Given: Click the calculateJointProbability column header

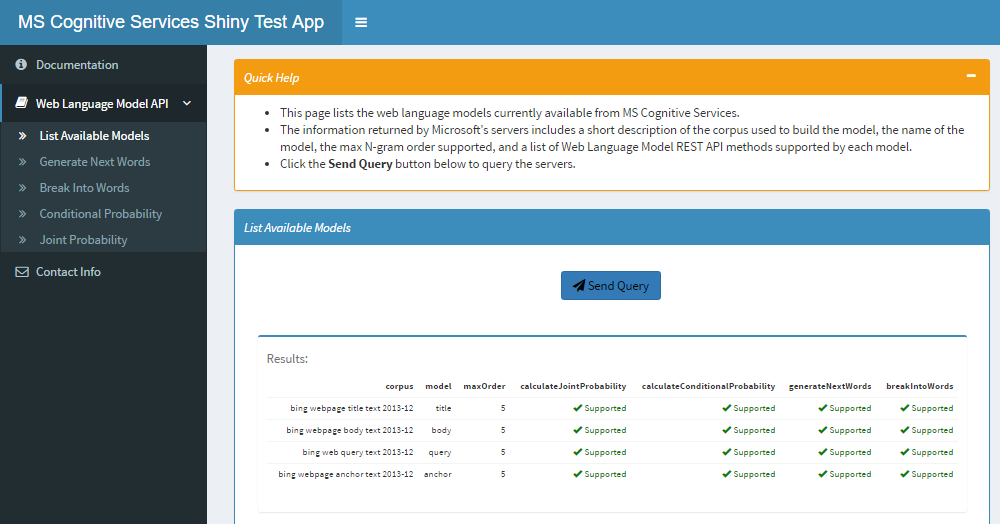Looking at the screenshot, I should coord(573,386).
